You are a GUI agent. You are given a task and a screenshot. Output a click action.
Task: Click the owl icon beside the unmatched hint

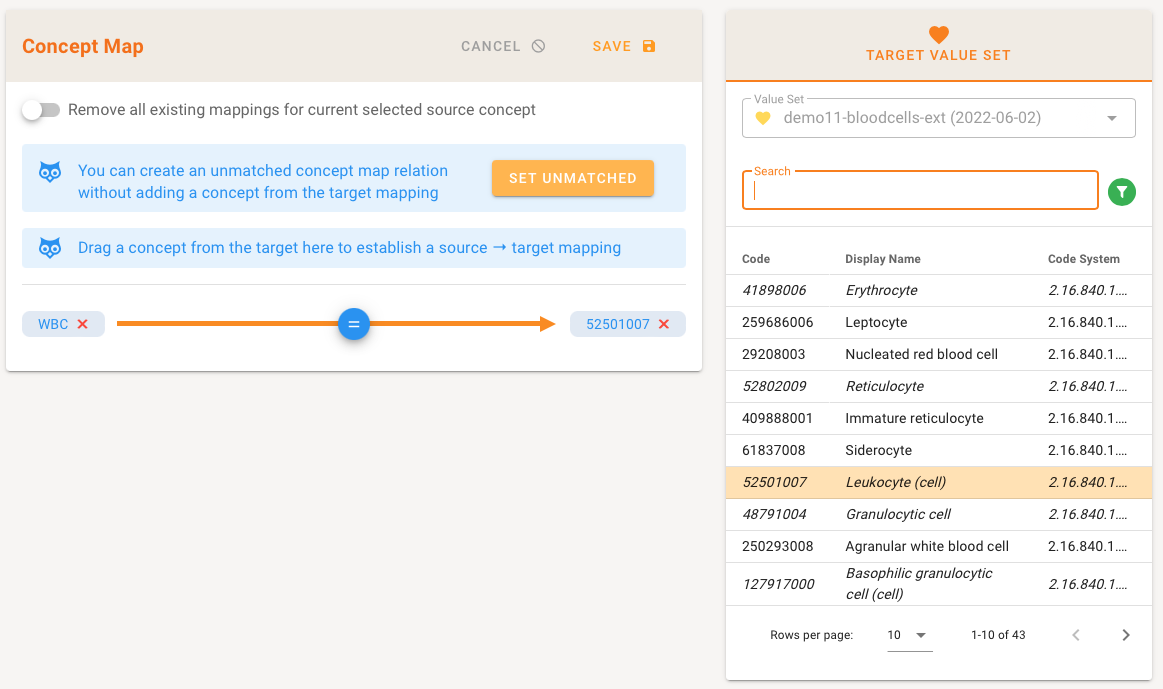(x=50, y=171)
